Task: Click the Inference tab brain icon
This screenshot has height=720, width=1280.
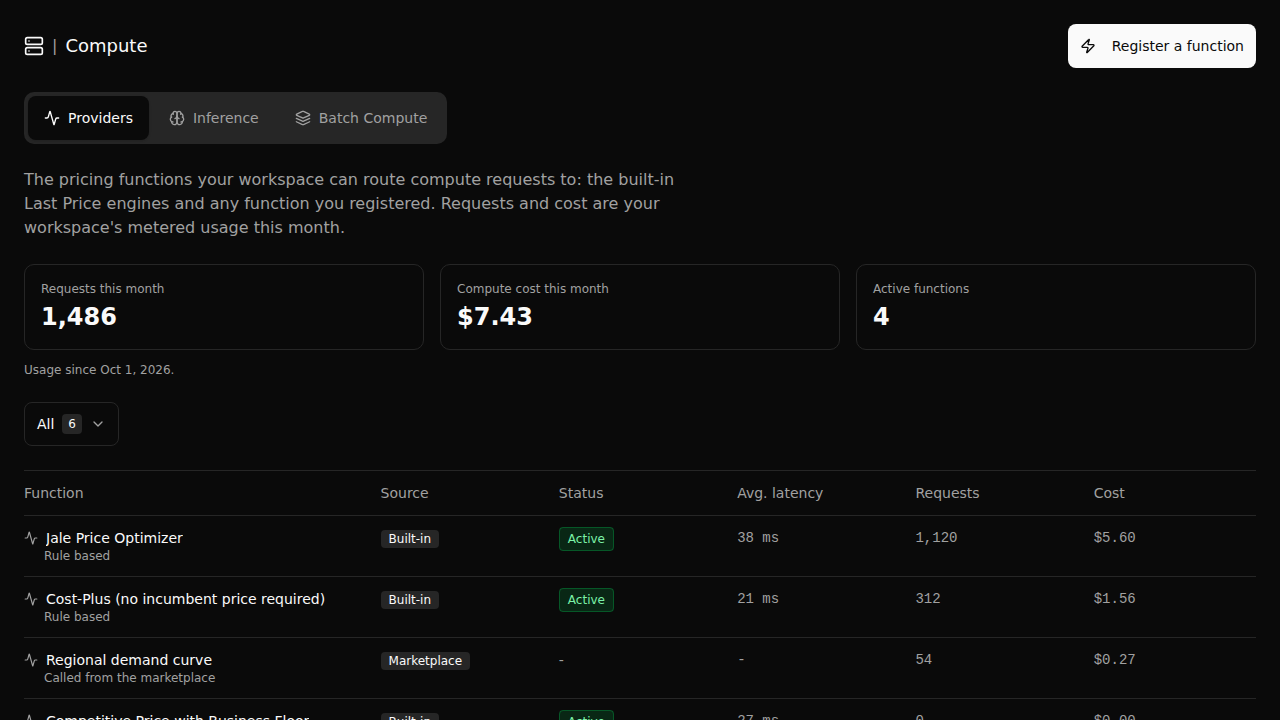Action: pyautogui.click(x=177, y=118)
